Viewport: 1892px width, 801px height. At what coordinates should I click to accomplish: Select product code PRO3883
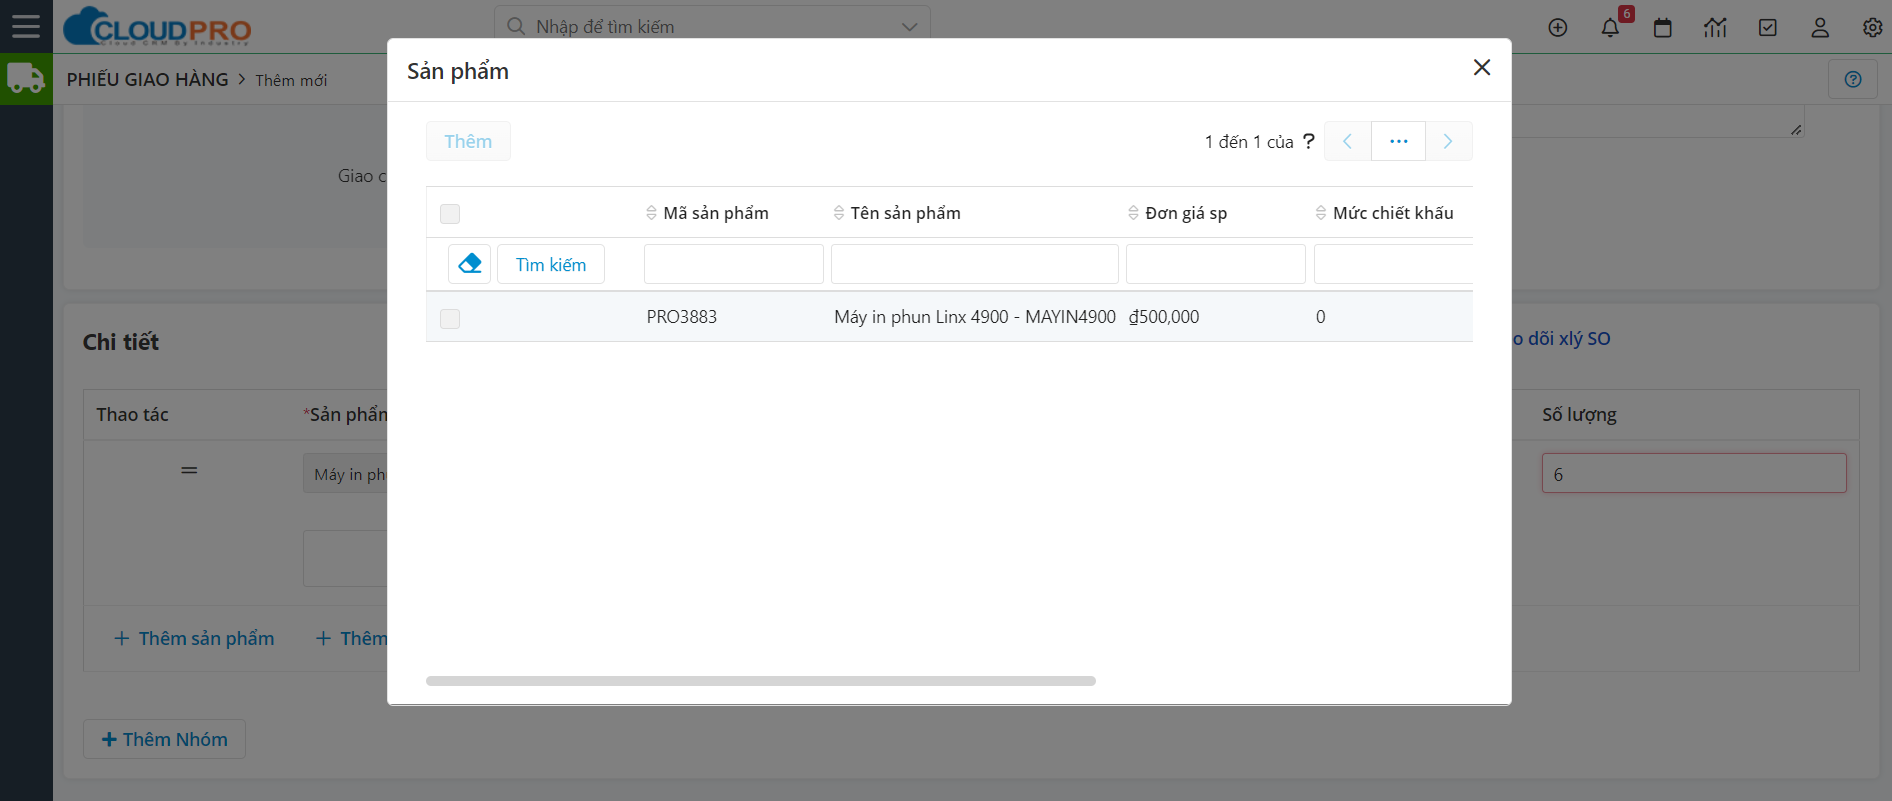pyautogui.click(x=682, y=317)
